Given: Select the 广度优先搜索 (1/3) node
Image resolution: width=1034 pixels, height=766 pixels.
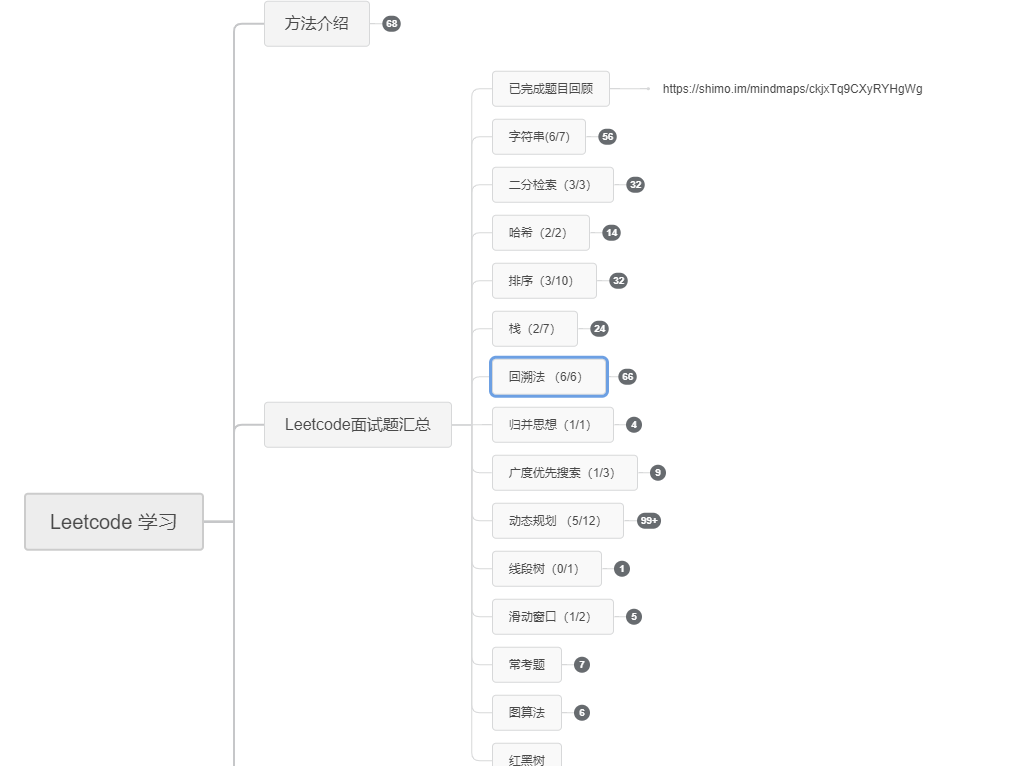Looking at the screenshot, I should pyautogui.click(x=564, y=473).
